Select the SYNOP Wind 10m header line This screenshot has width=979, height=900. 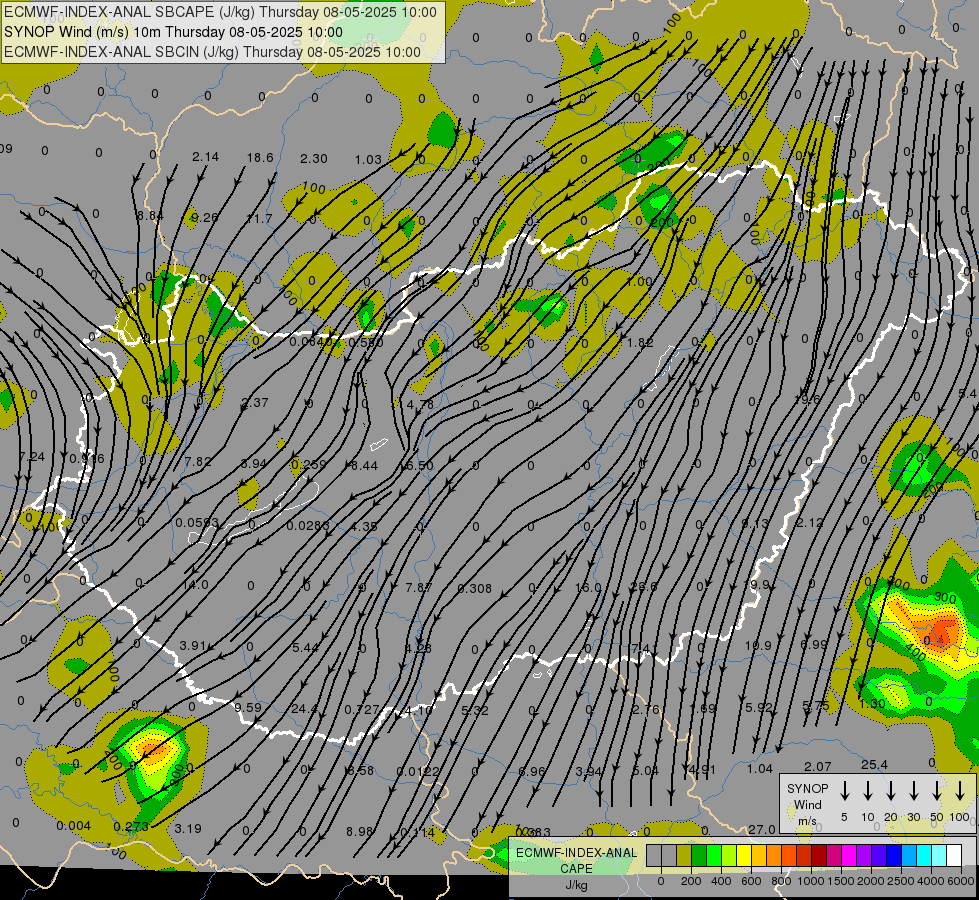tap(173, 32)
